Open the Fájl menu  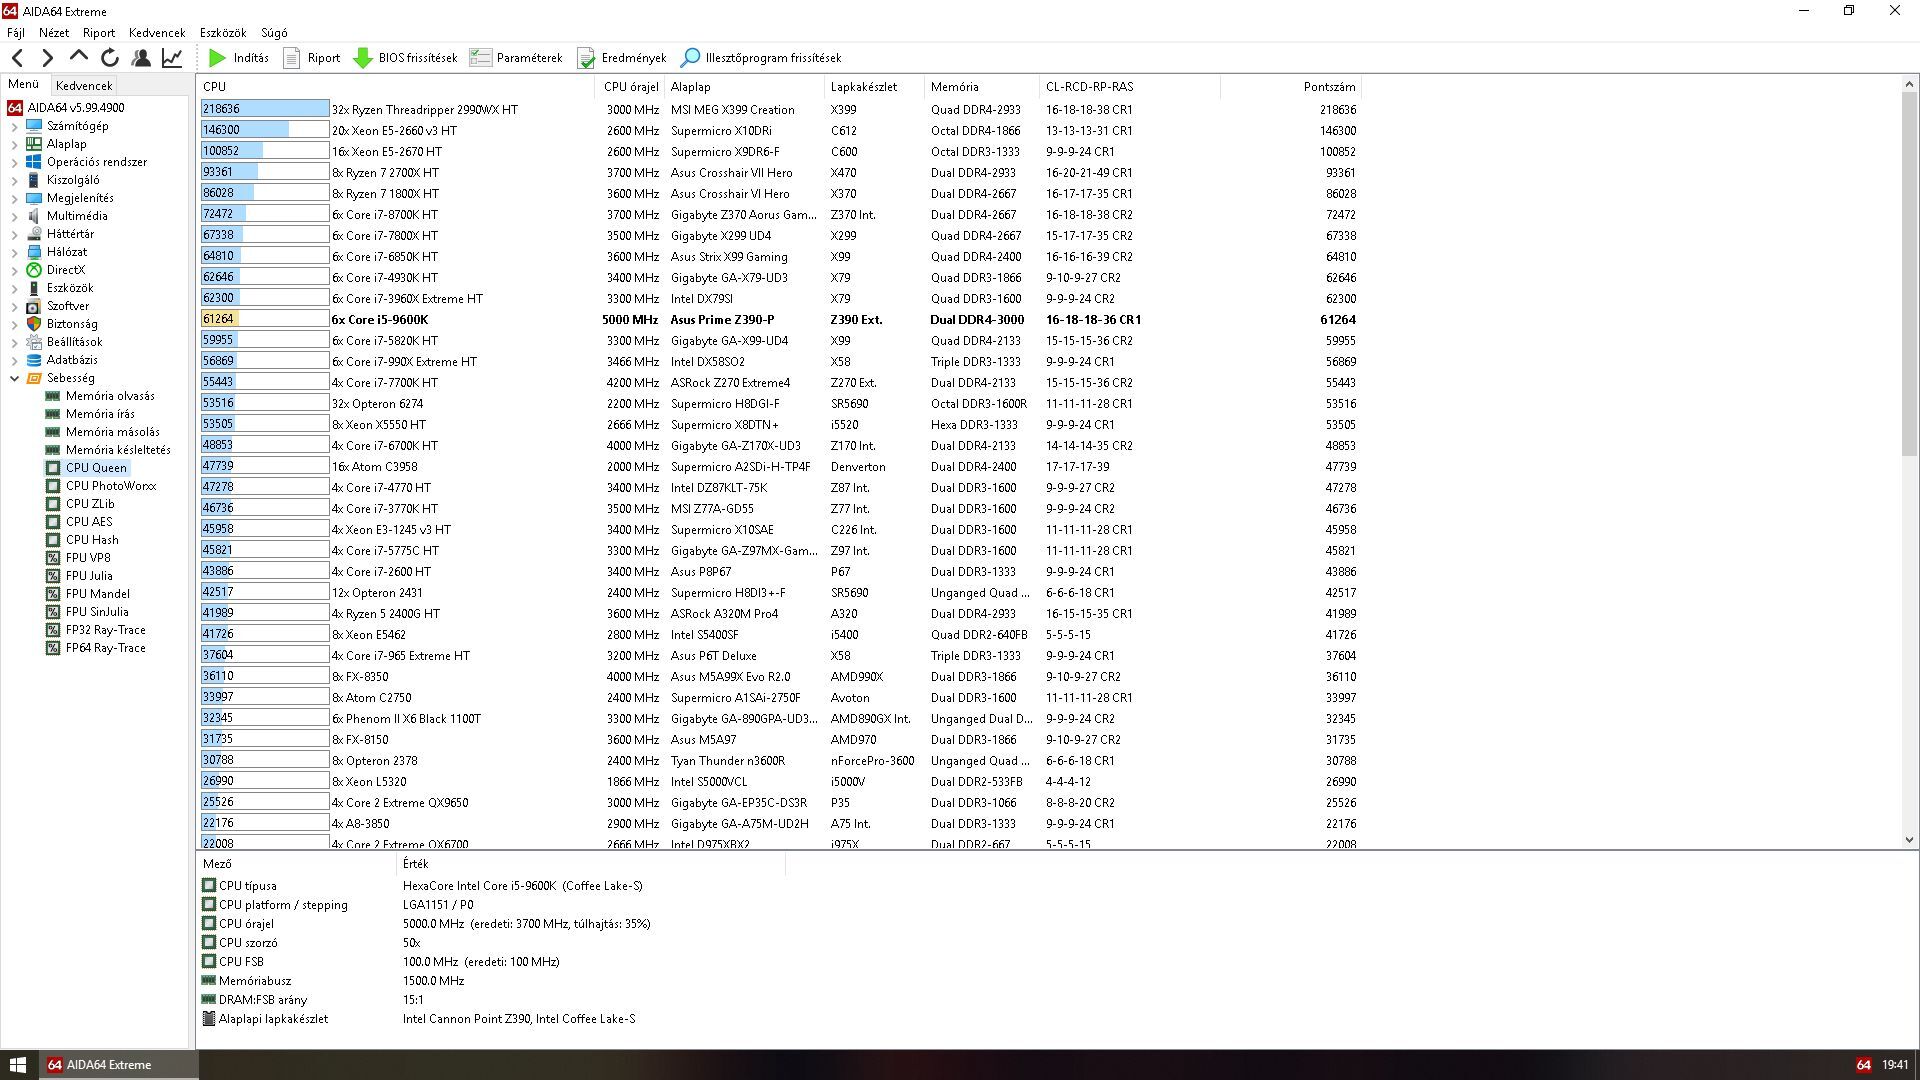pos(16,33)
